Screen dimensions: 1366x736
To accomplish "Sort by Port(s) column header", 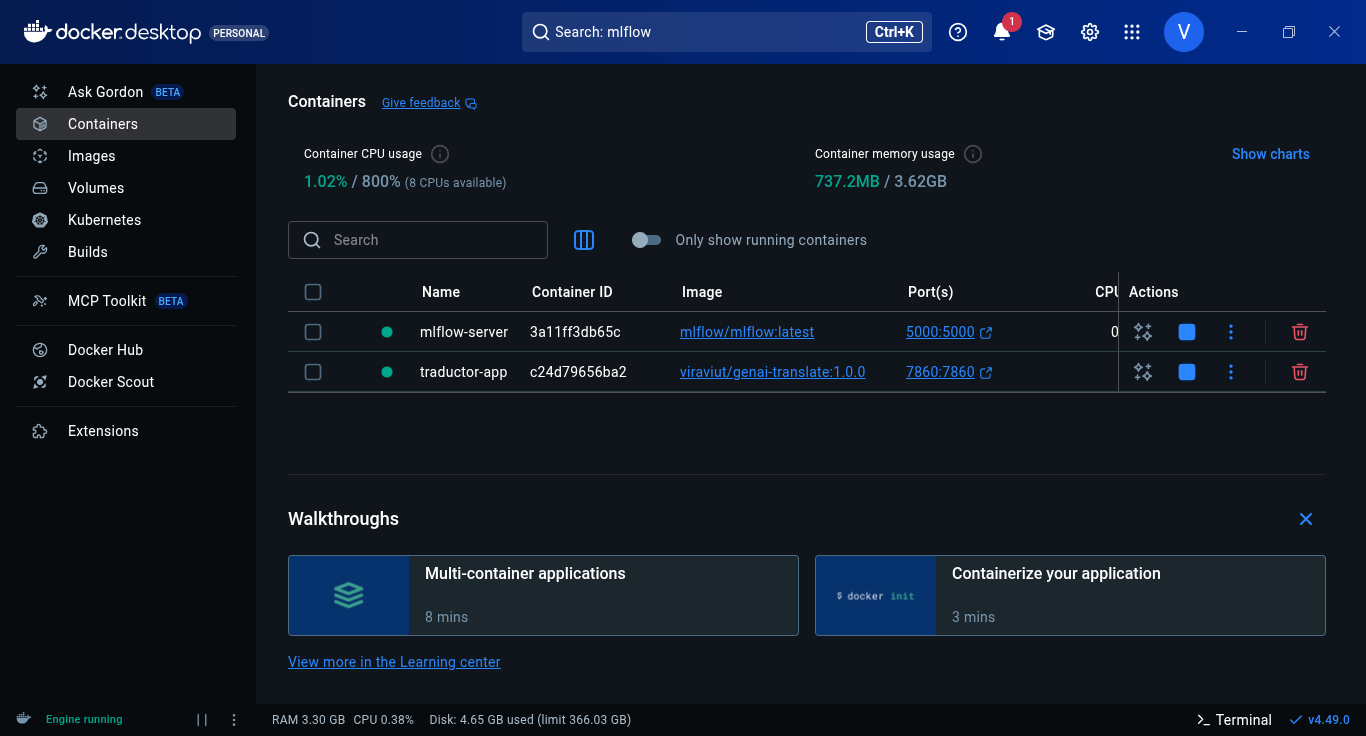I will [931, 292].
